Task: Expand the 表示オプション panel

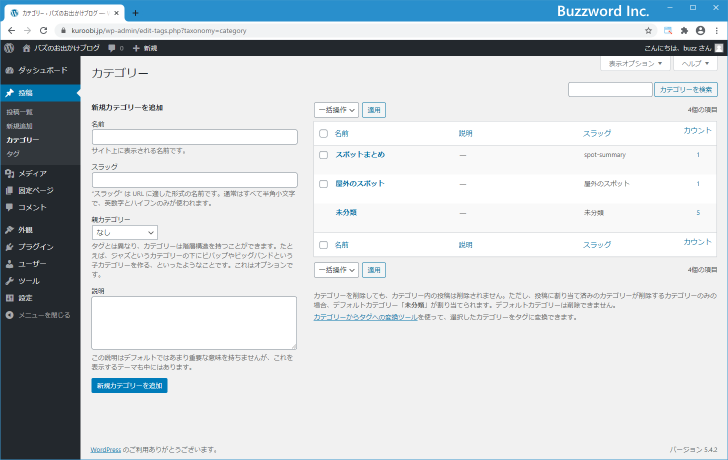Action: pos(636,63)
